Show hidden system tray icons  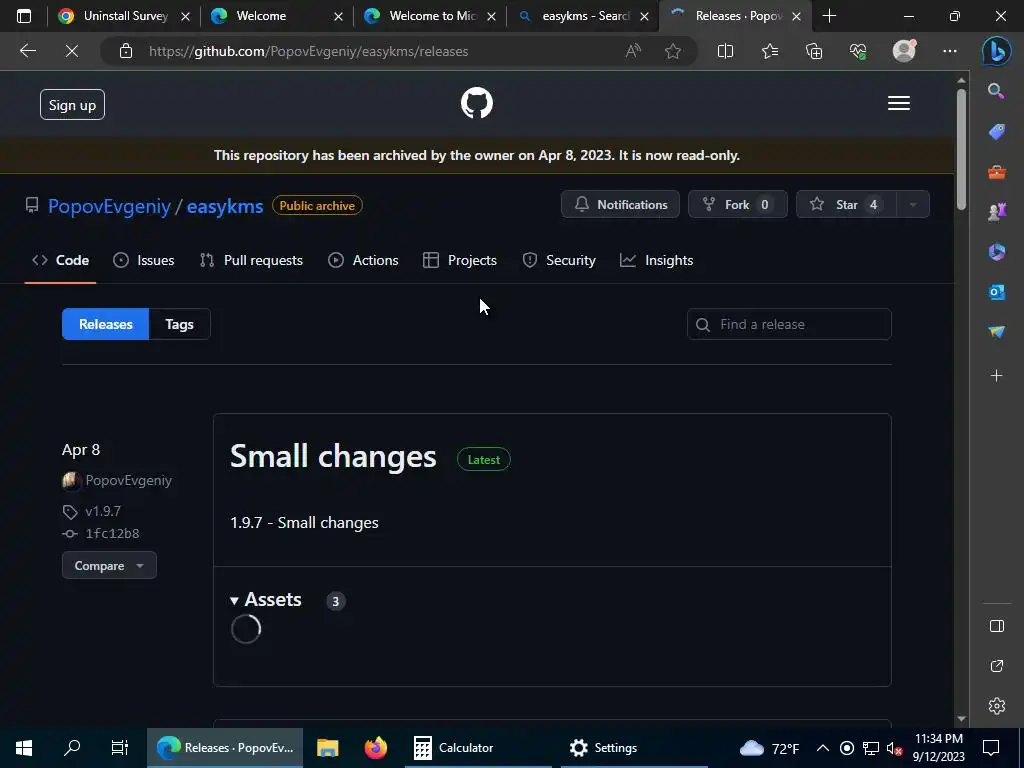(823, 748)
